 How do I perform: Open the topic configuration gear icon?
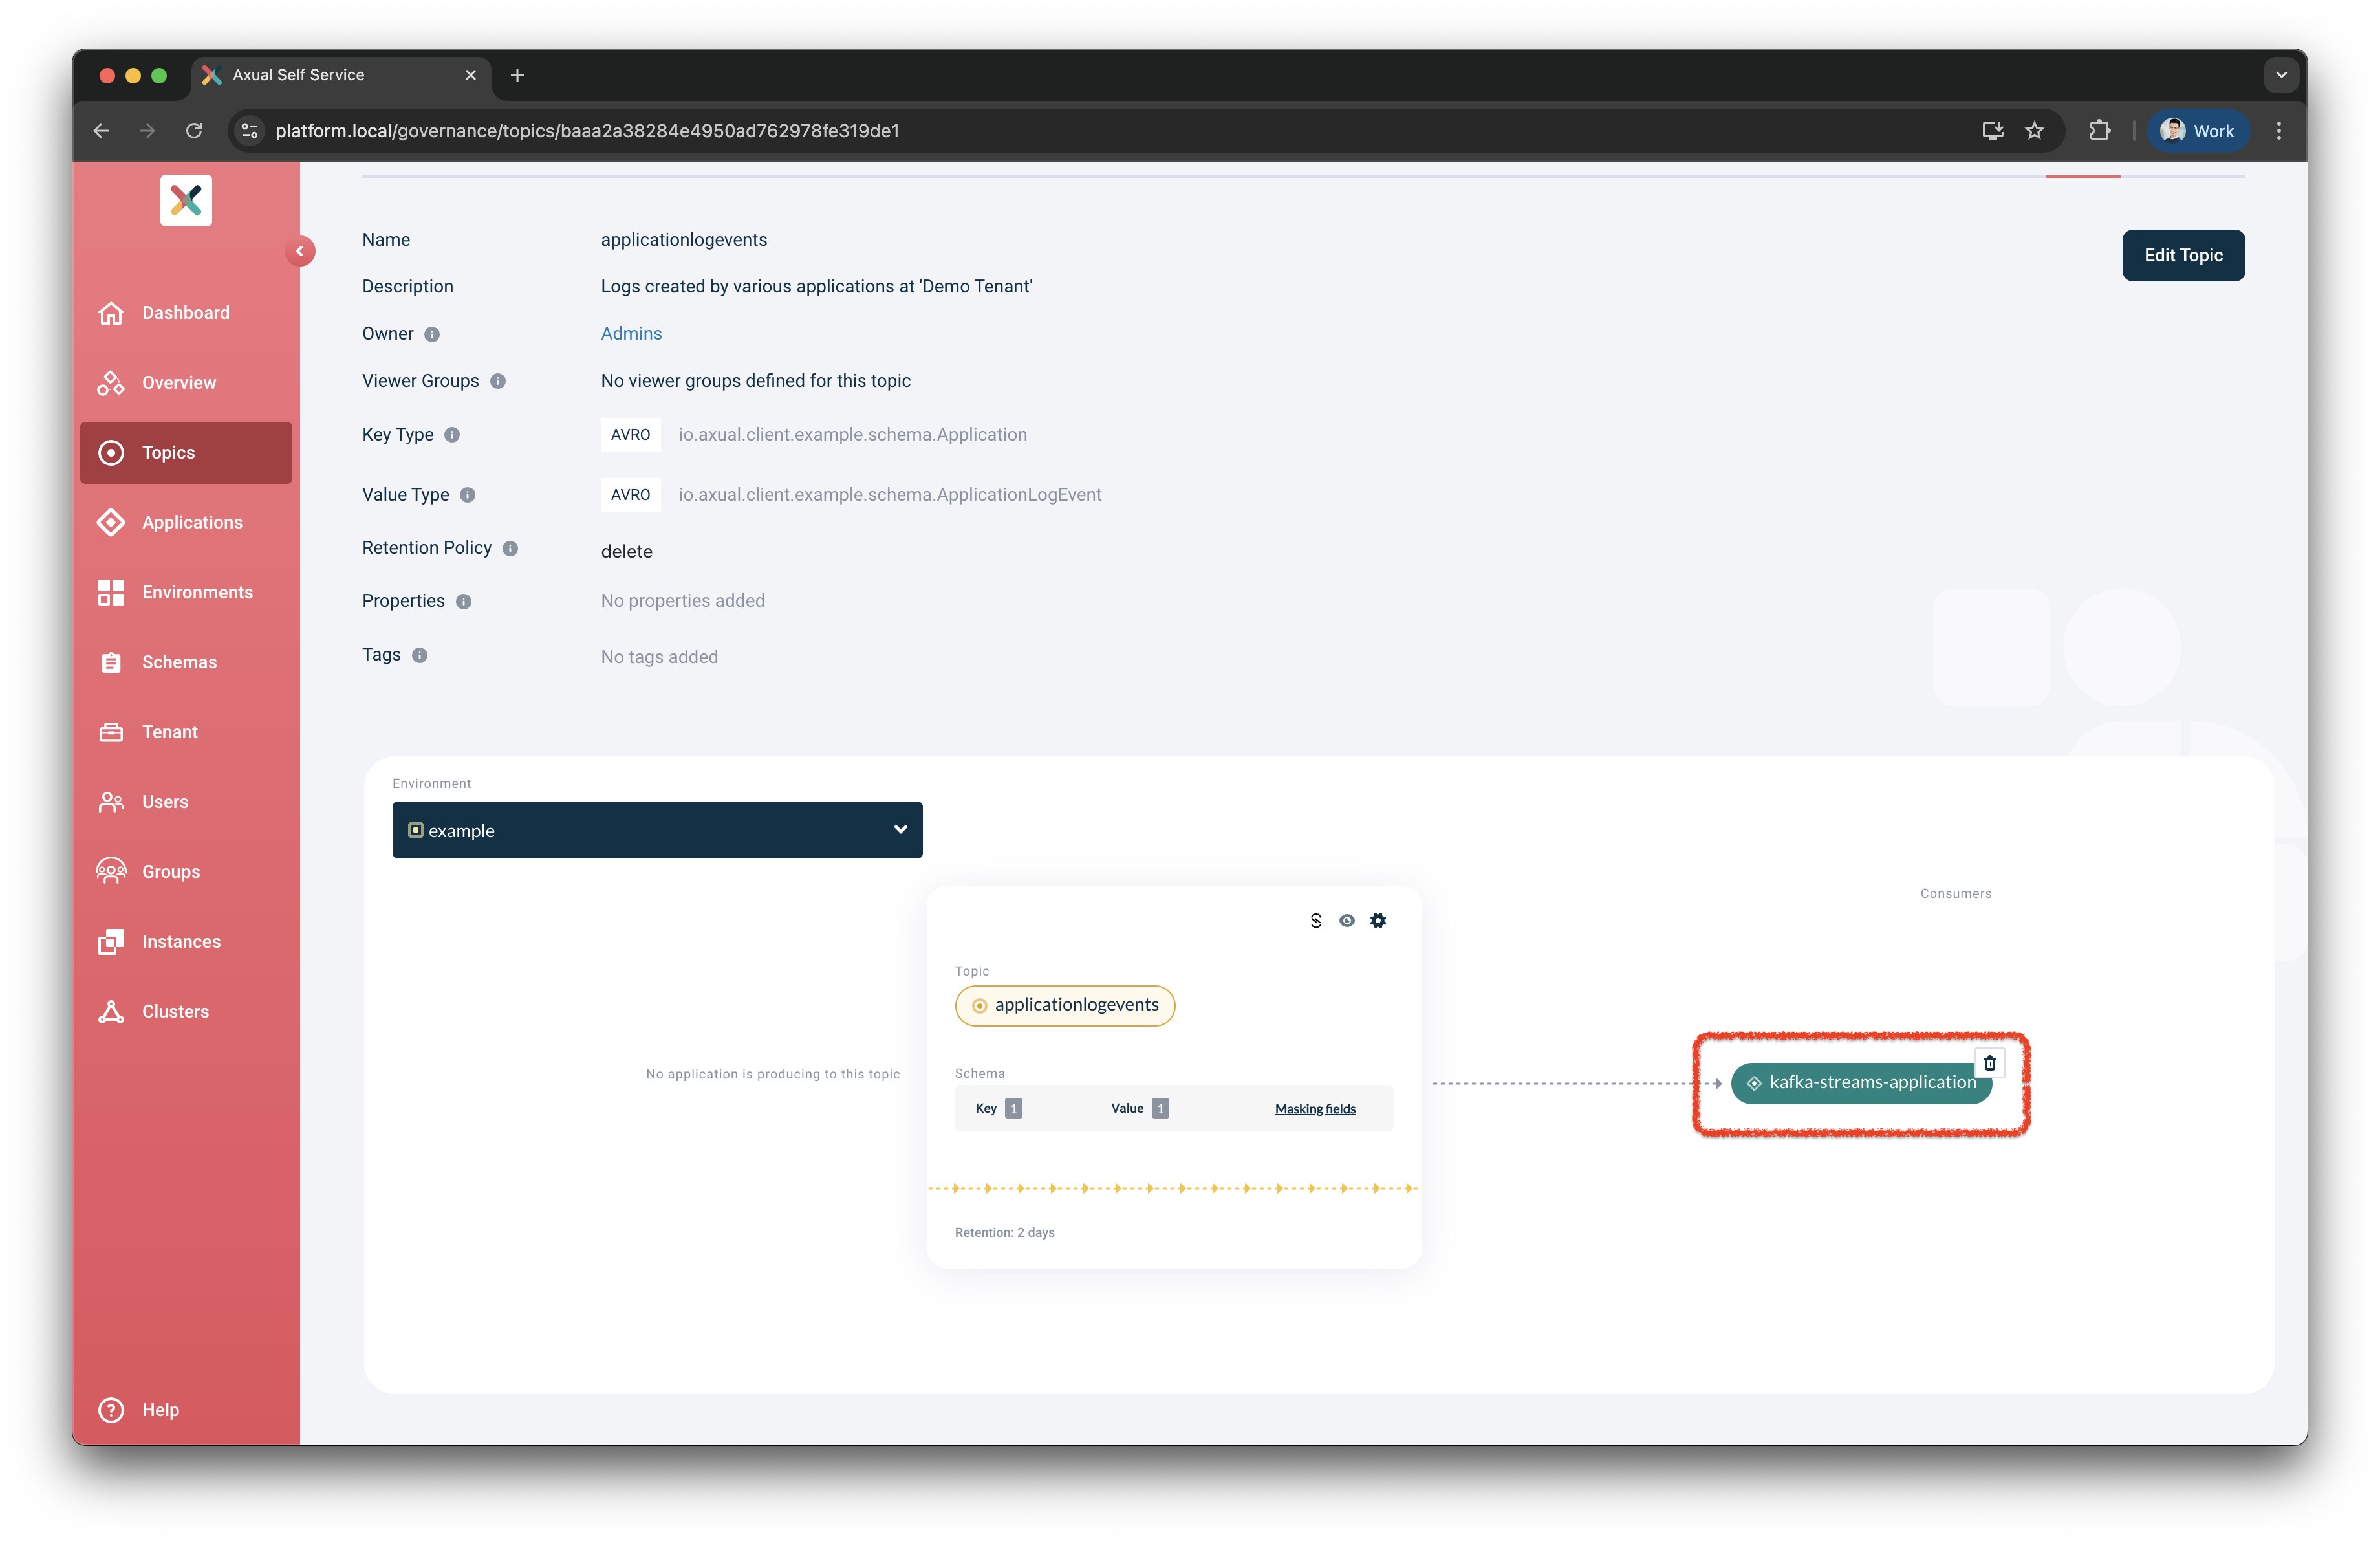point(1378,920)
